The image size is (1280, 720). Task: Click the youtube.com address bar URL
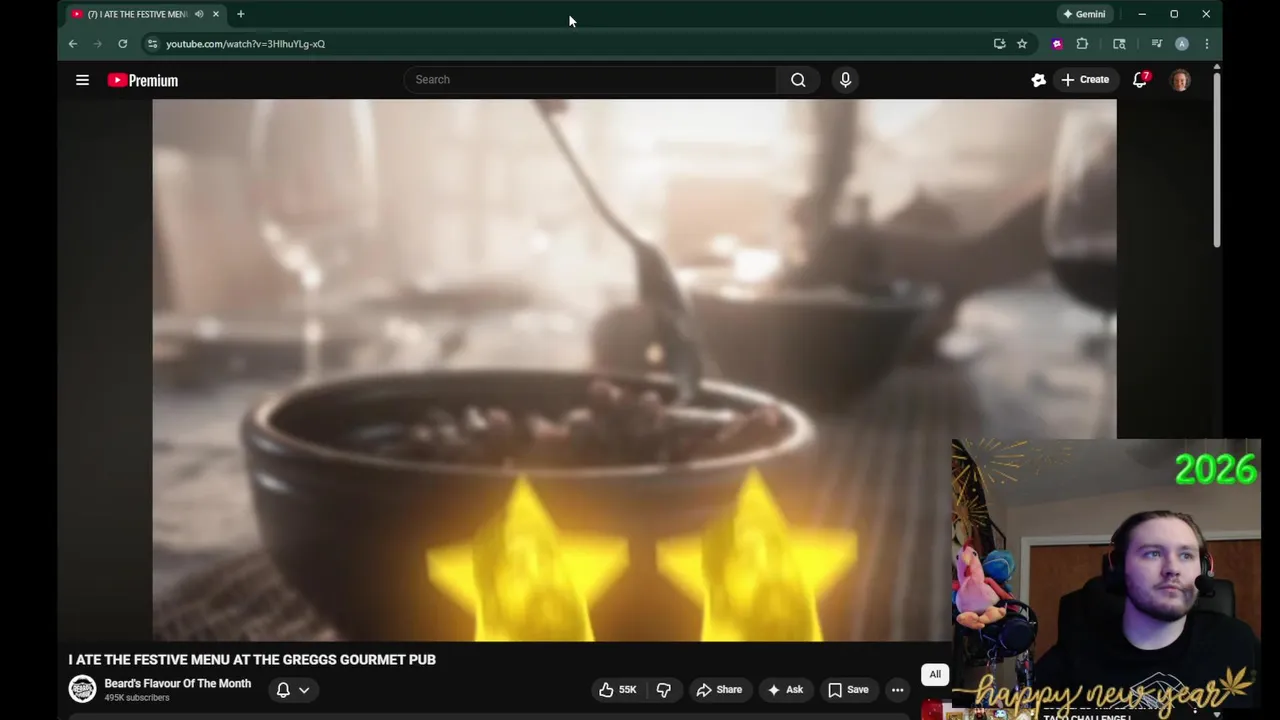click(x=245, y=44)
